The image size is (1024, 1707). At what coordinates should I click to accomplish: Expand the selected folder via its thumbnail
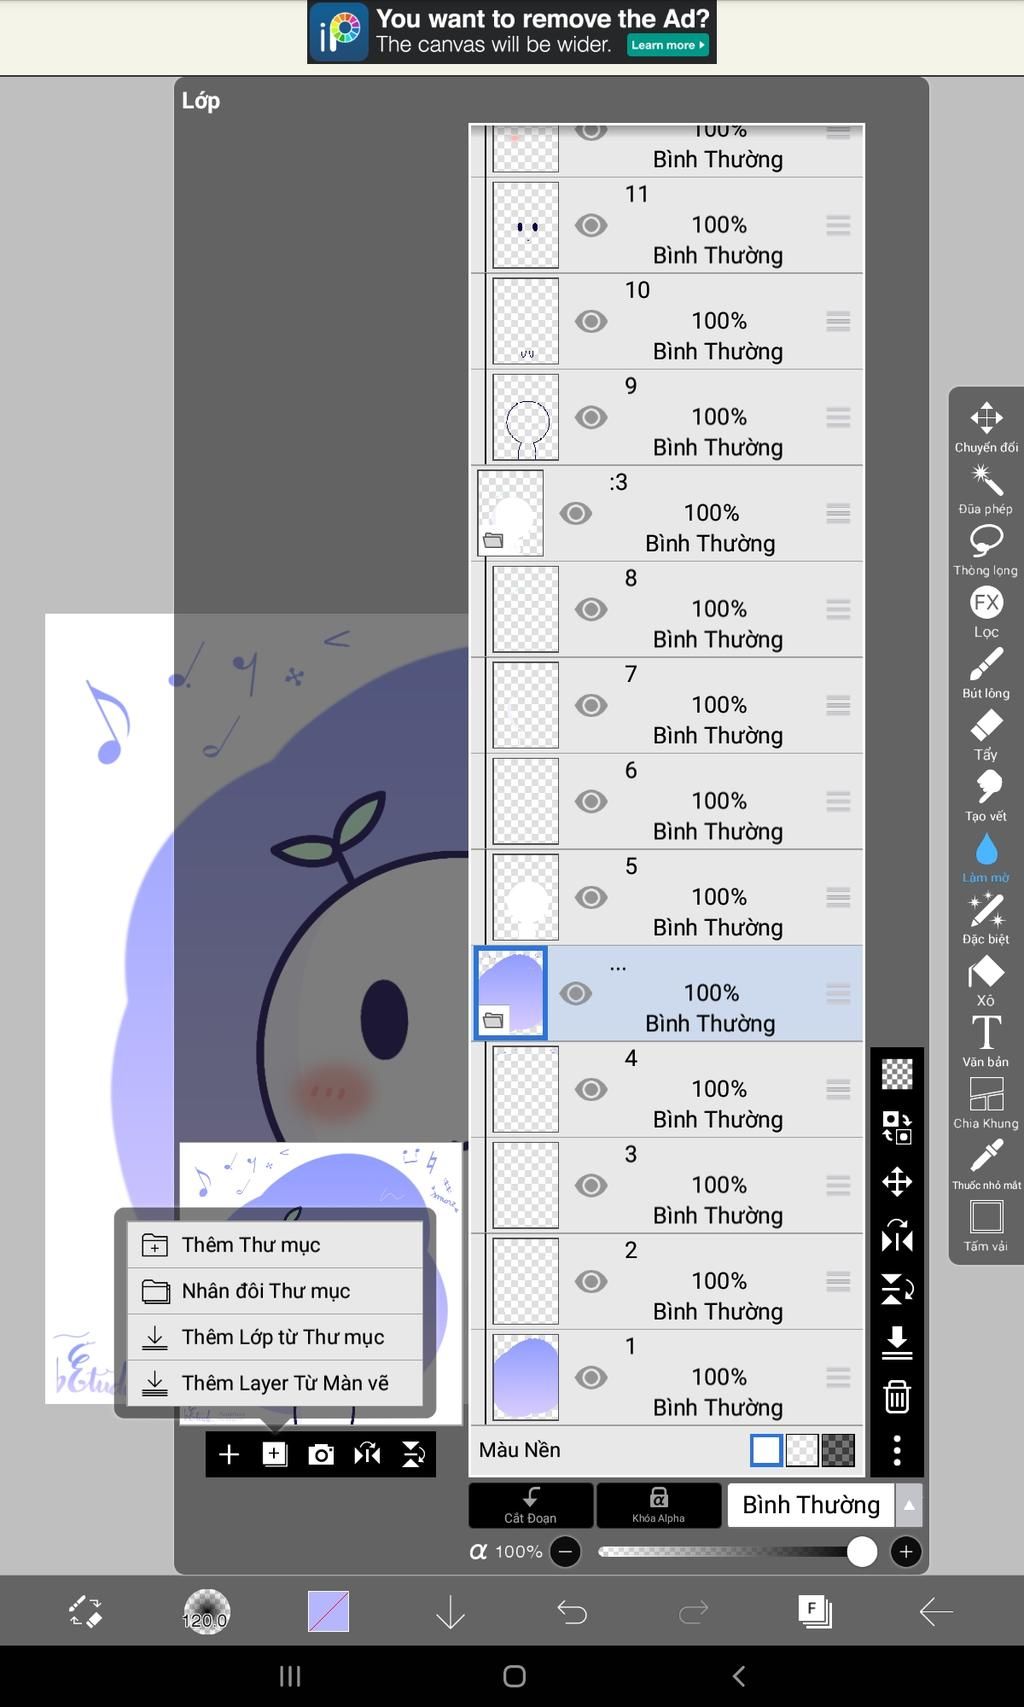[x=511, y=993]
